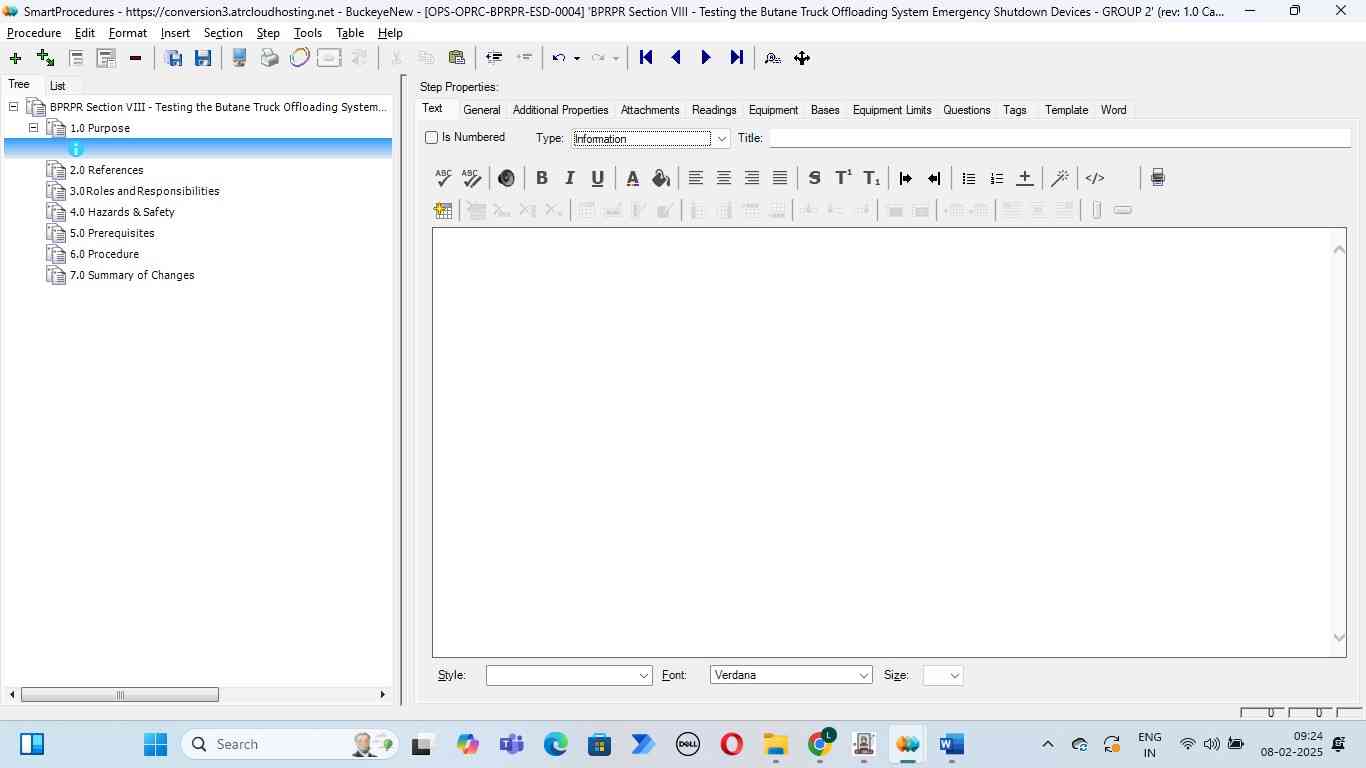Click the magic wand icon
The width and height of the screenshot is (1366, 768).
click(1060, 178)
